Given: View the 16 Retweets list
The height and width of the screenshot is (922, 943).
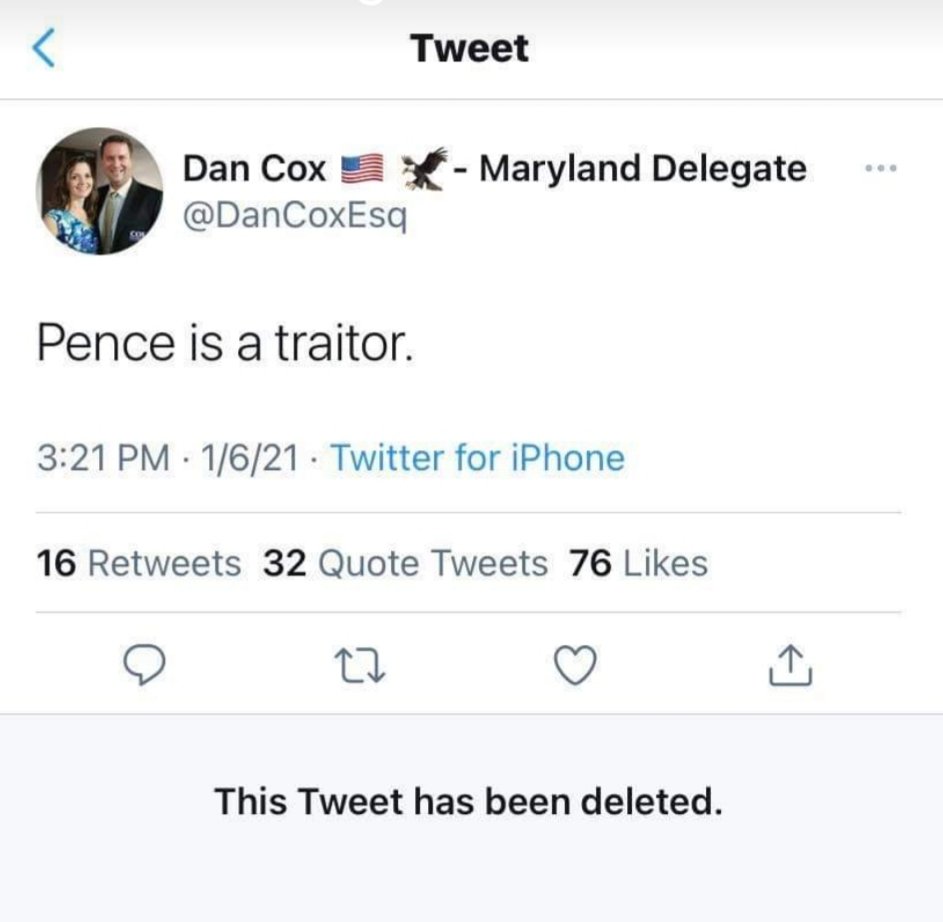Looking at the screenshot, I should point(138,564).
